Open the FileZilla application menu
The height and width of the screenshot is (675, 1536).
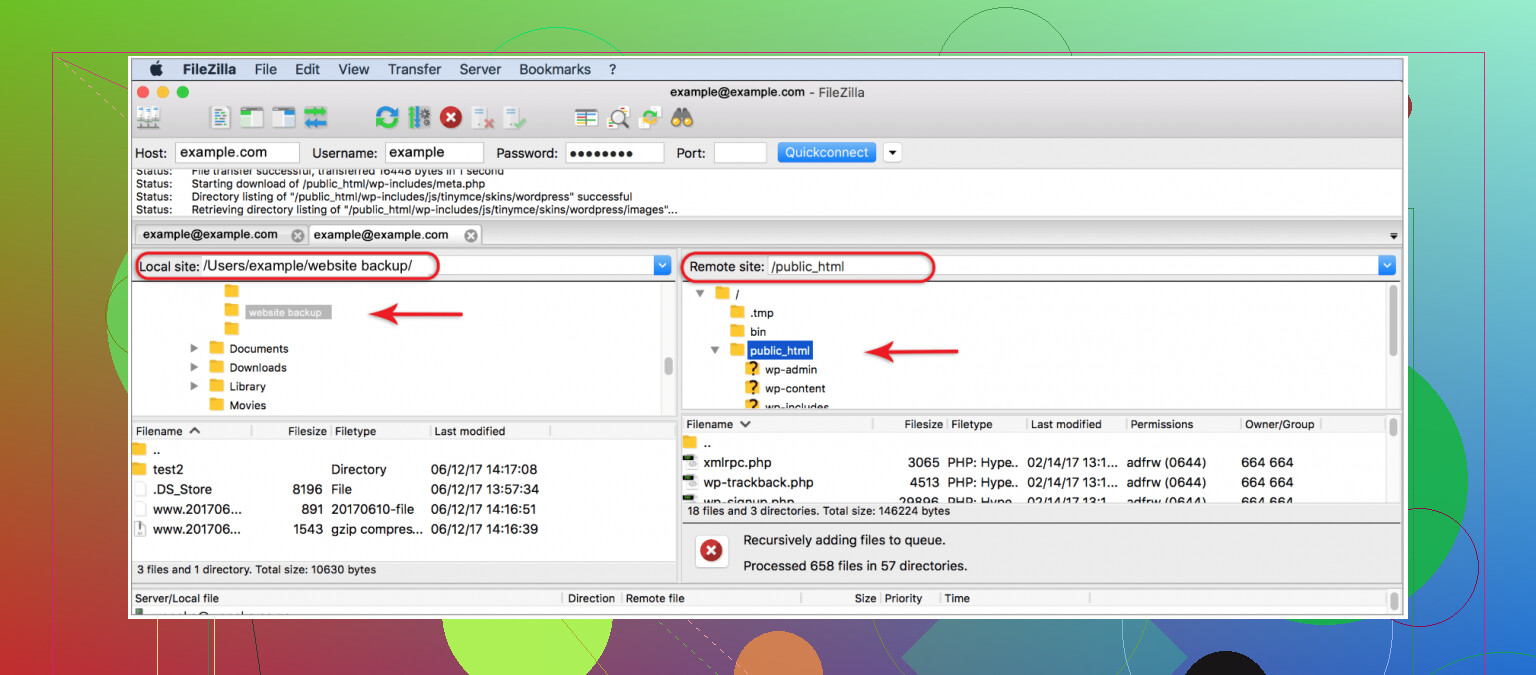209,69
